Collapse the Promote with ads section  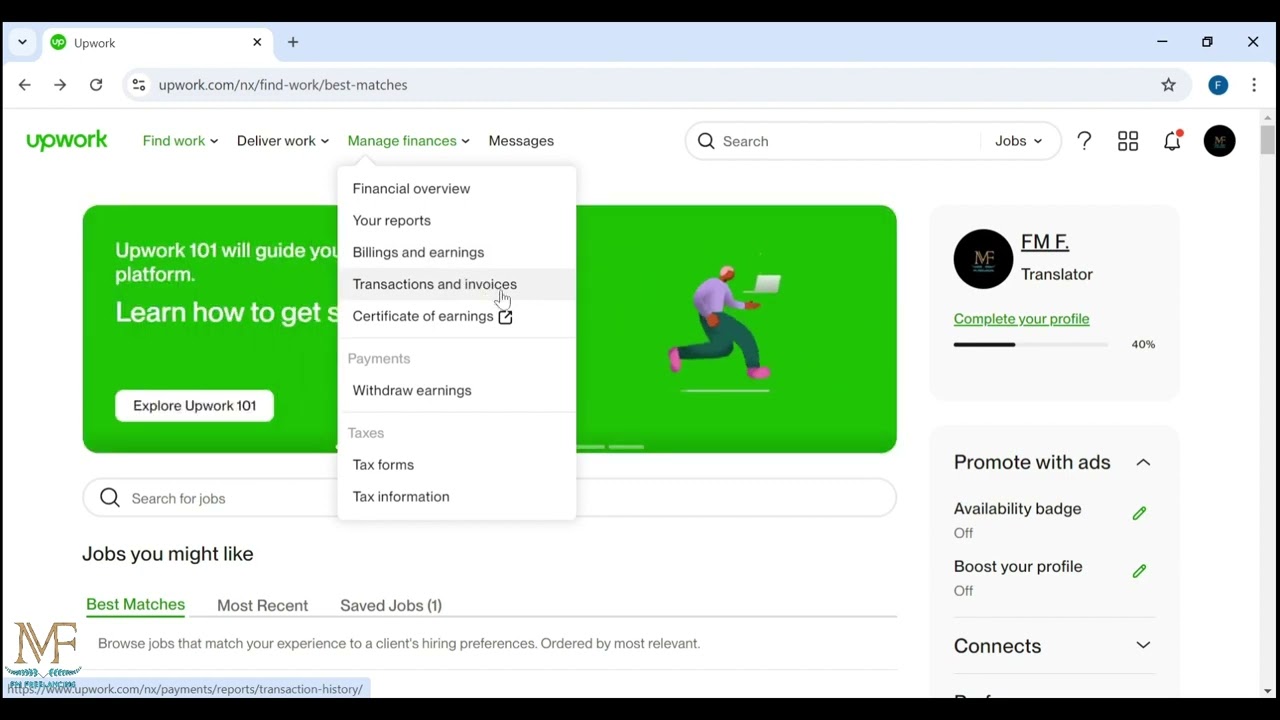coord(1143,462)
